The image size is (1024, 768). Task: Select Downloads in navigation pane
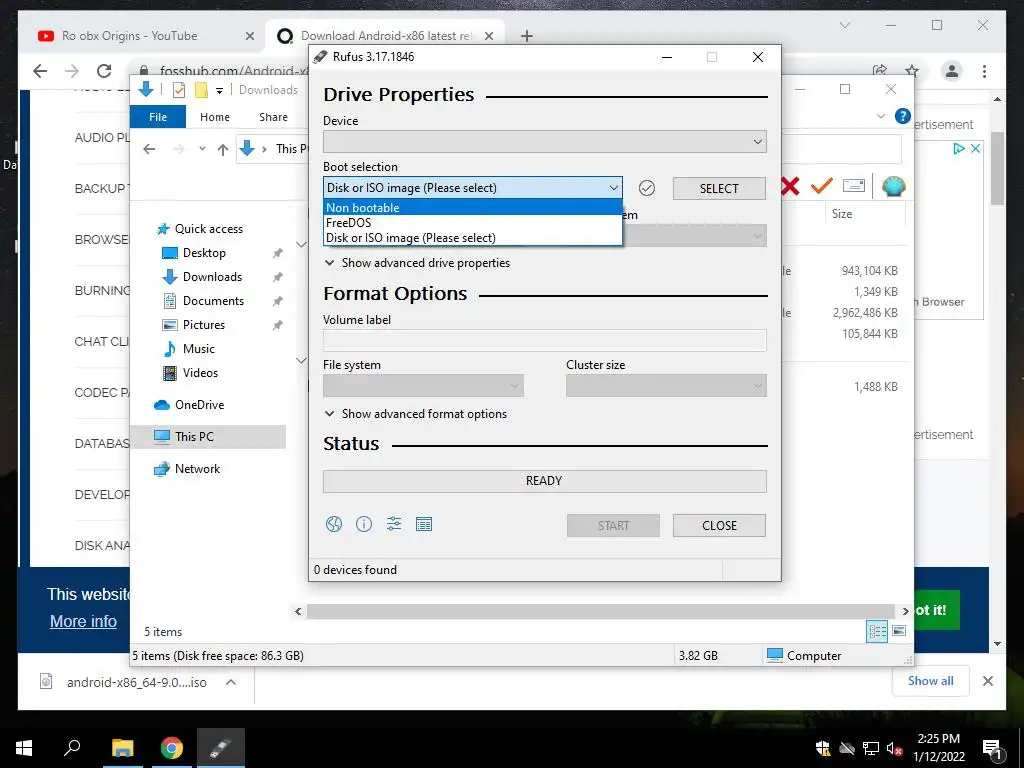212,277
